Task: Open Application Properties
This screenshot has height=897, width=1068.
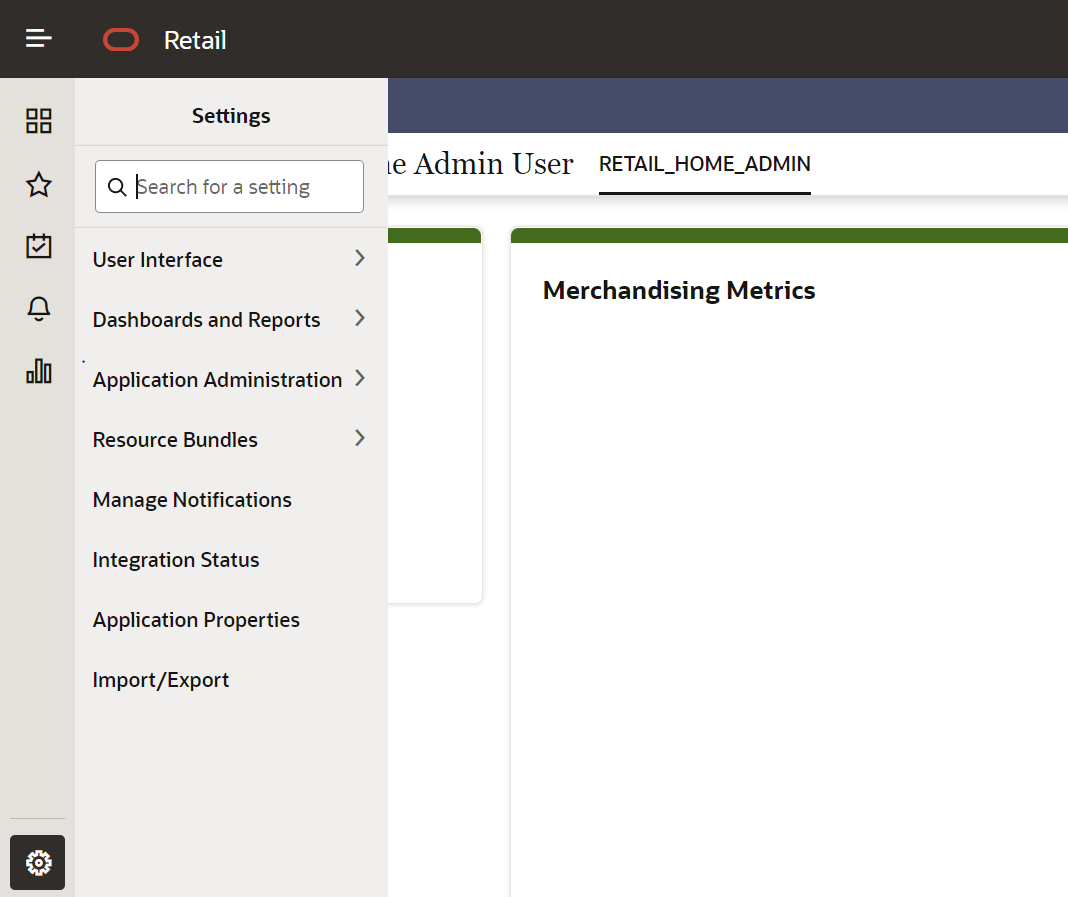Action: 196,619
